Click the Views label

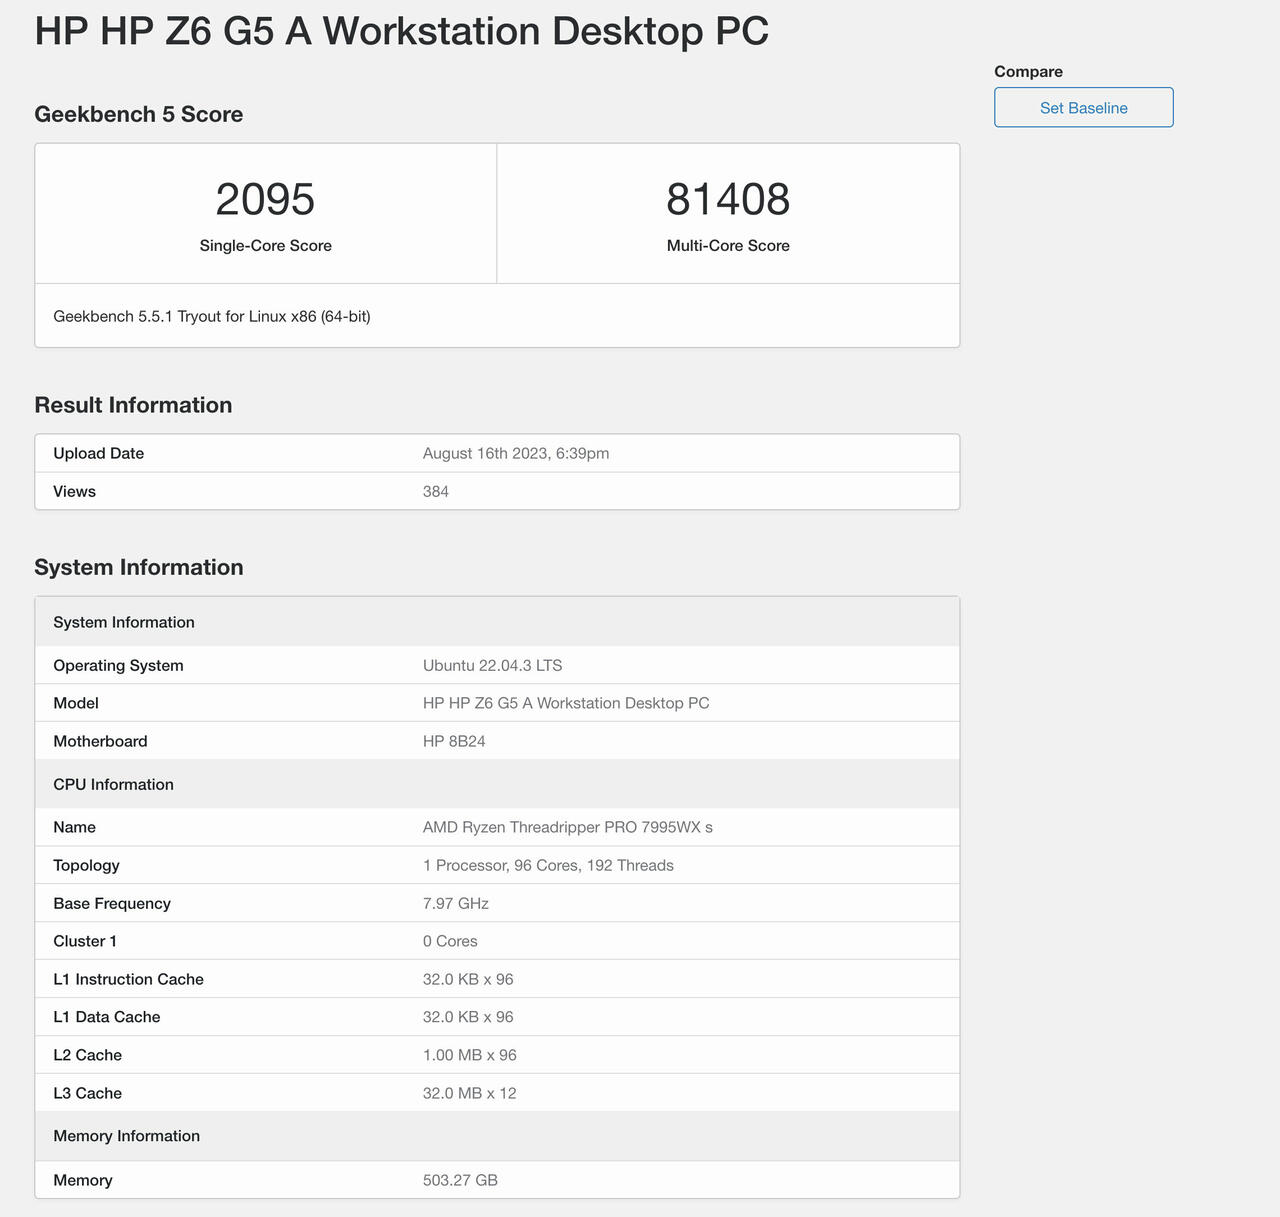click(x=75, y=491)
